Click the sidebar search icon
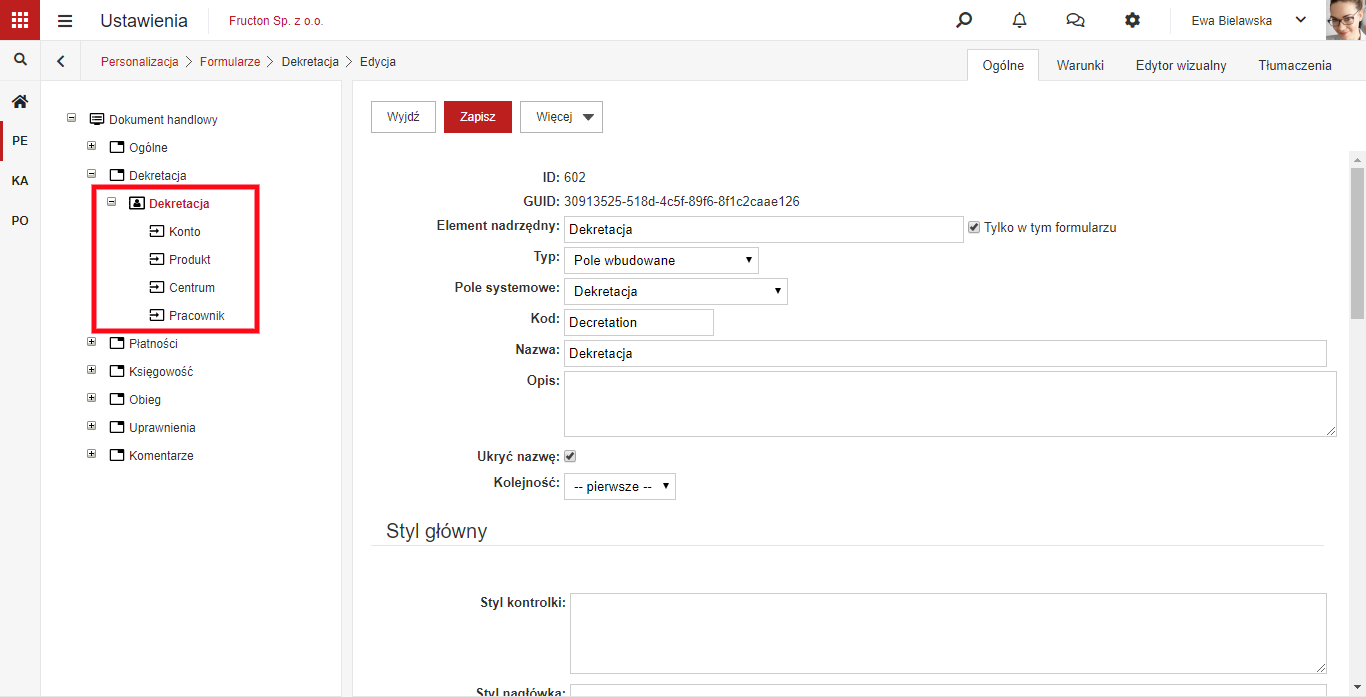Viewport: 1366px width, 697px height. pos(20,60)
